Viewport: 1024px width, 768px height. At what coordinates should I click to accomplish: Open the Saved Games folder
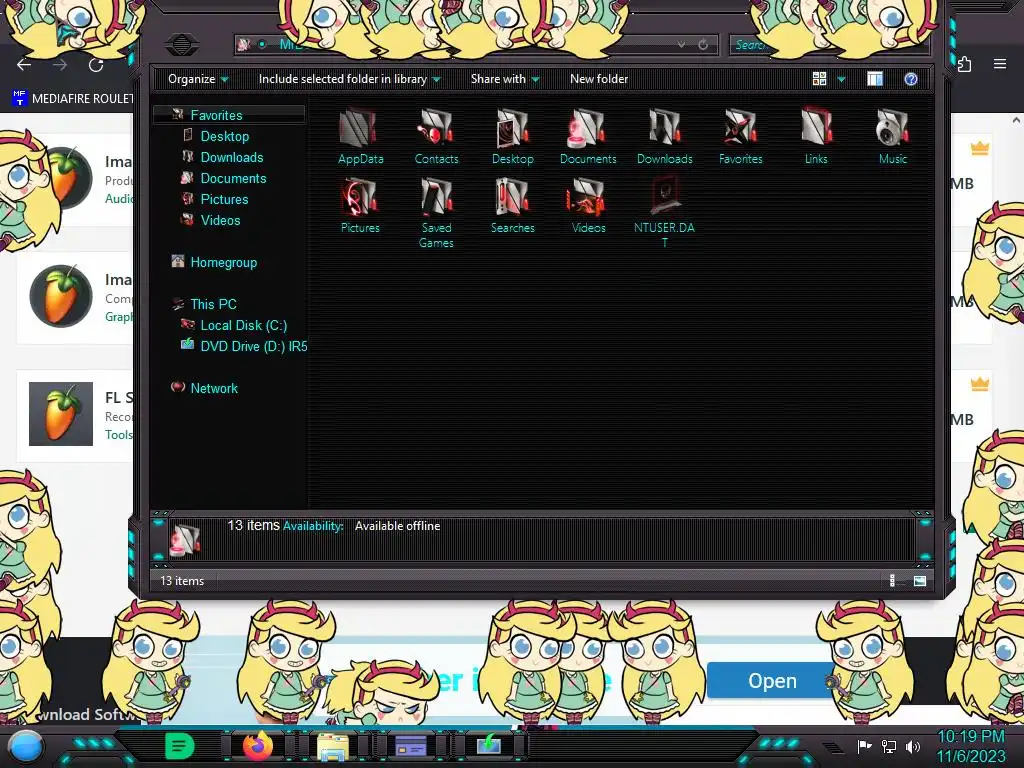coord(436,213)
